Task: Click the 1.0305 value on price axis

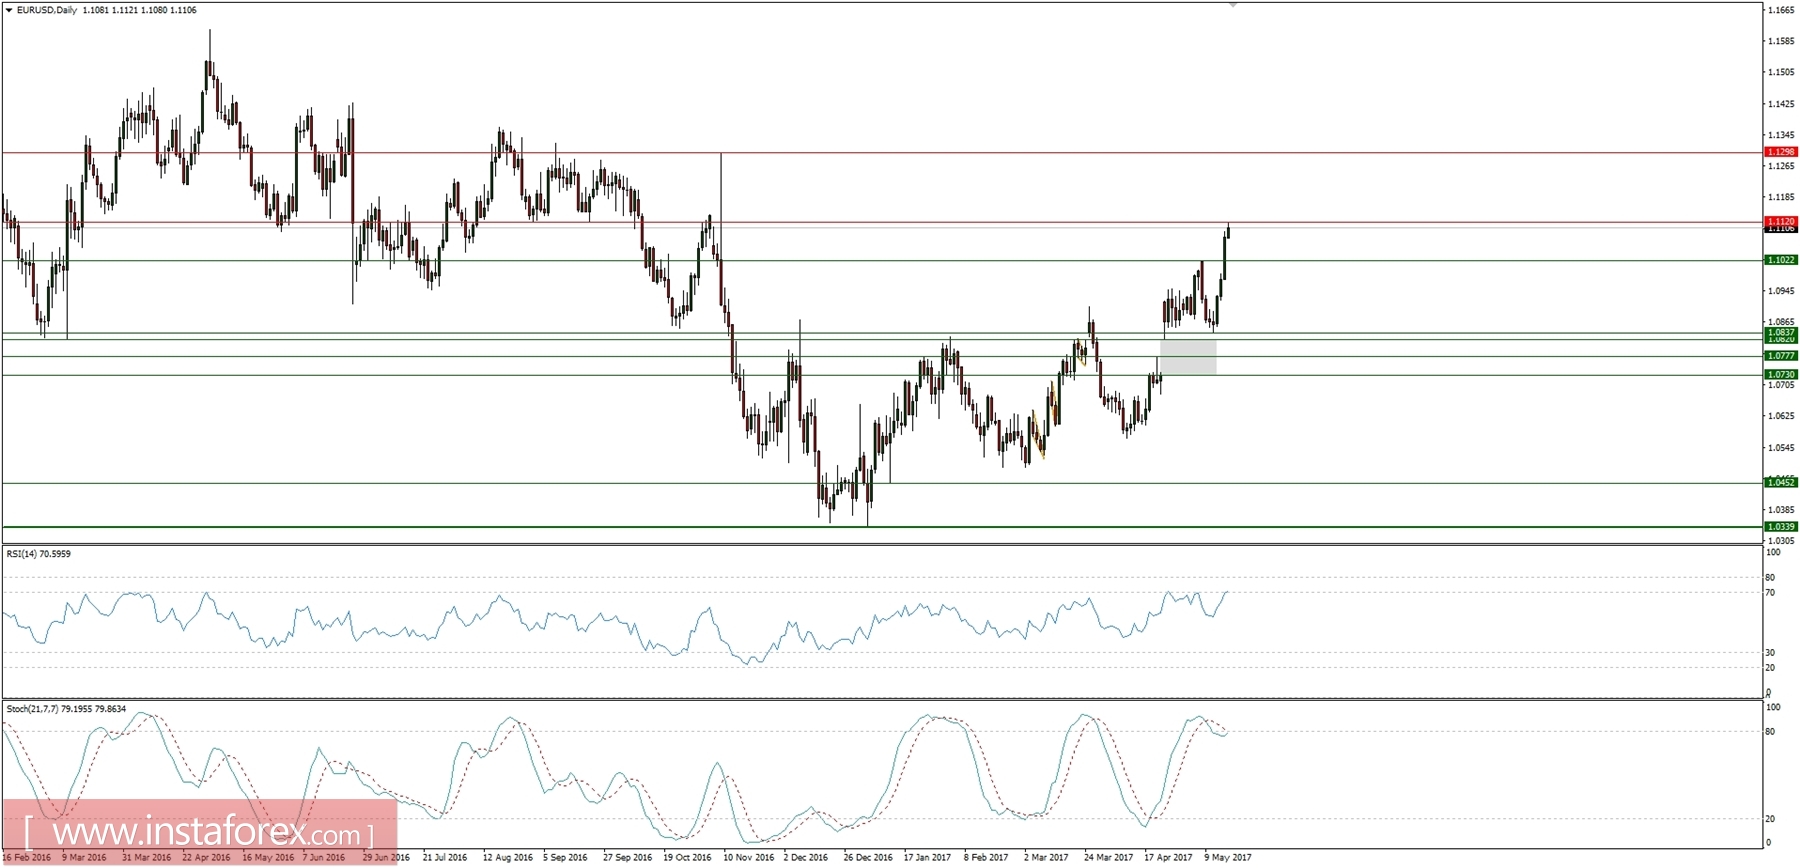Action: 1780,541
